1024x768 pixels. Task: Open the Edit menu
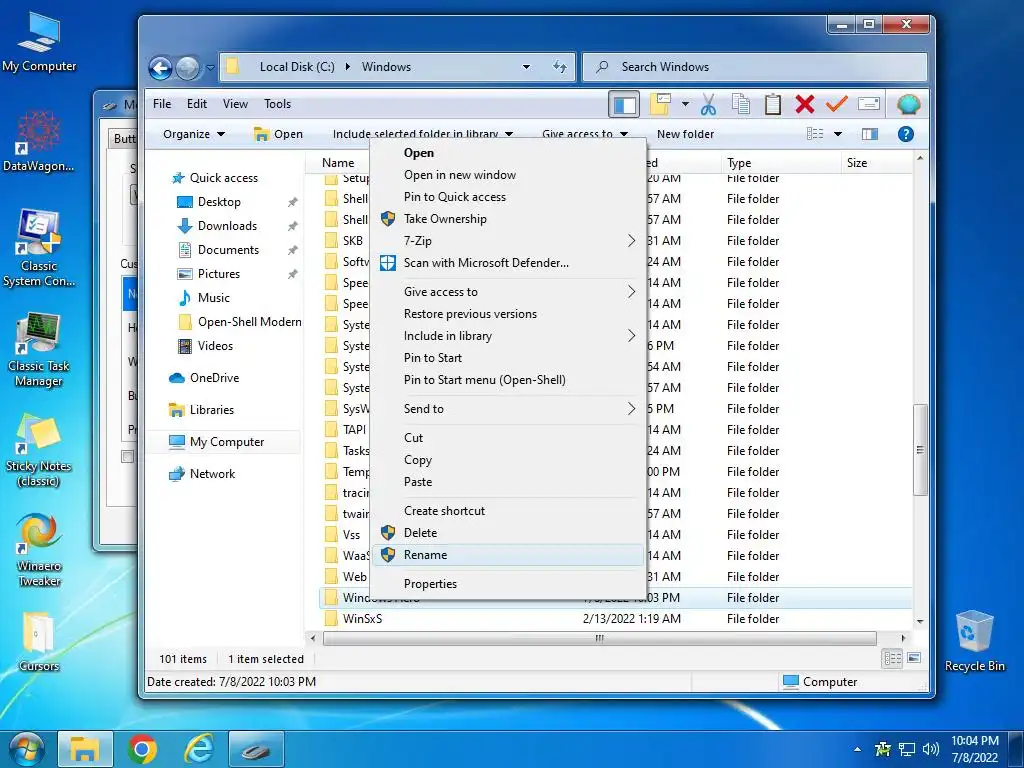click(197, 104)
